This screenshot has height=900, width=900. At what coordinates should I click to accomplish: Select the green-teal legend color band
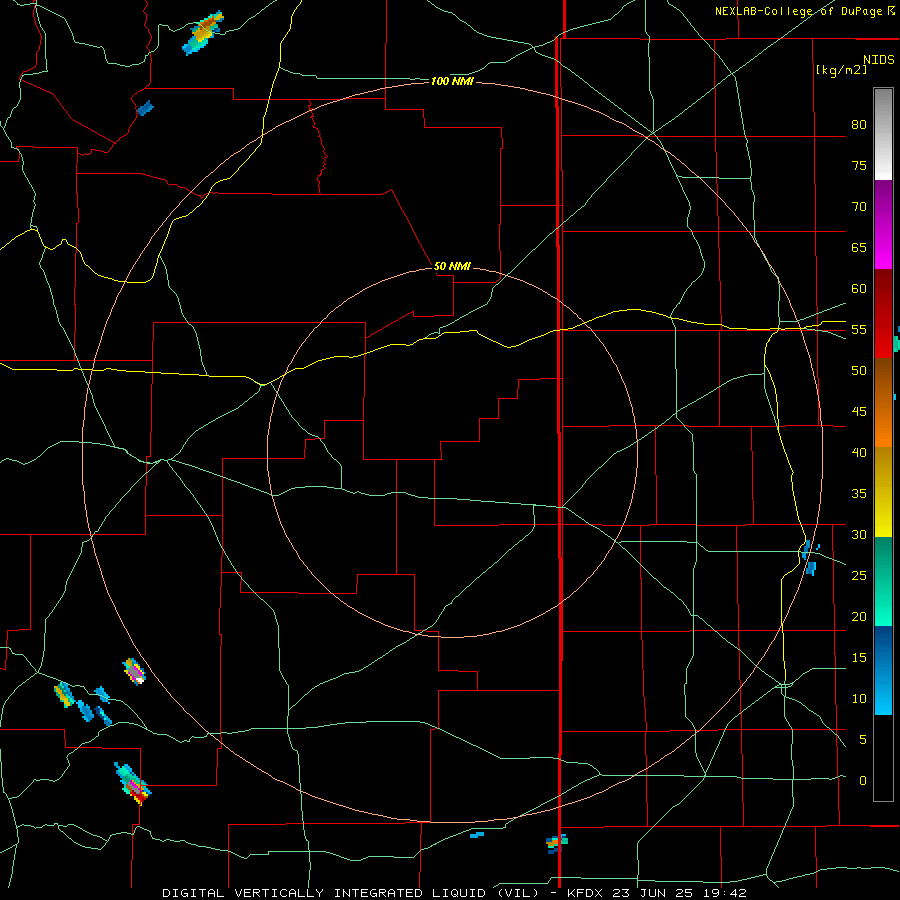[883, 581]
